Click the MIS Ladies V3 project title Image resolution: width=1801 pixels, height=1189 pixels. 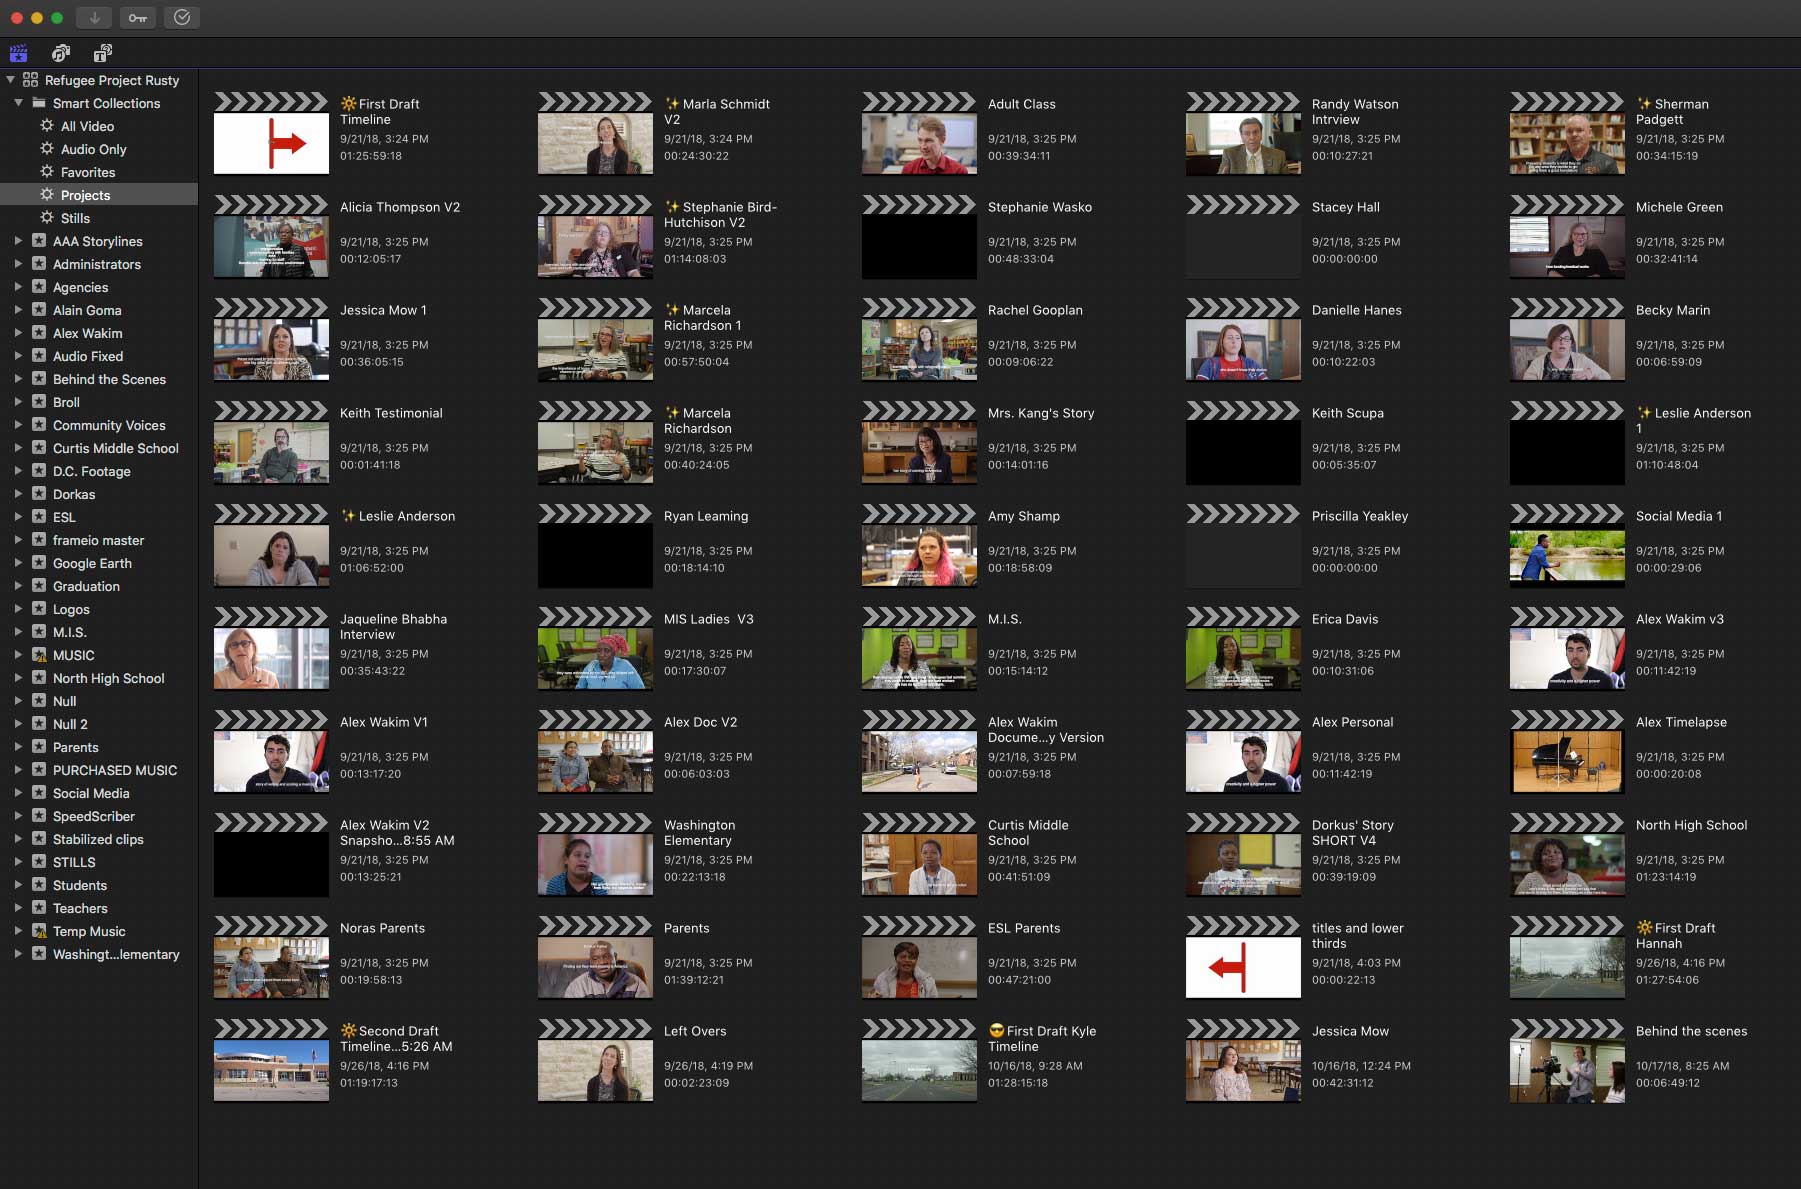[x=709, y=619]
